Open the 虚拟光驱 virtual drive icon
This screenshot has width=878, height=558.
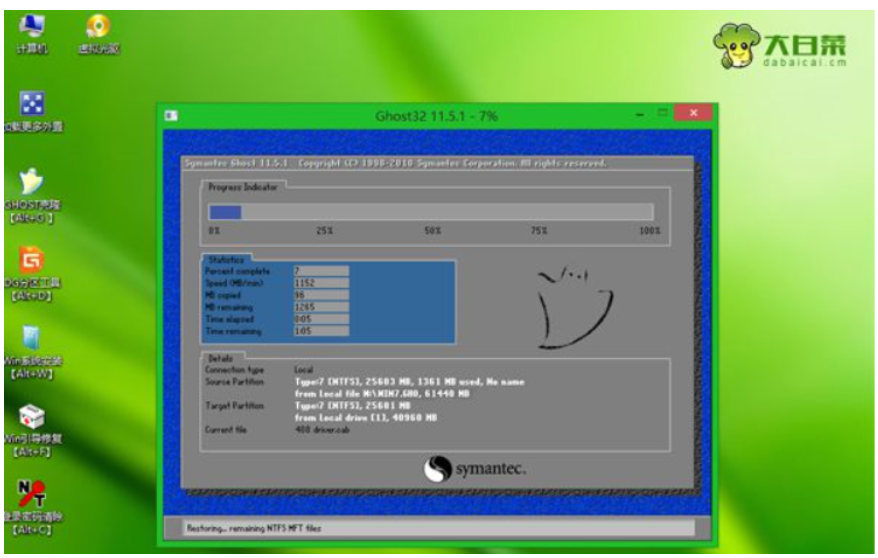(x=99, y=34)
